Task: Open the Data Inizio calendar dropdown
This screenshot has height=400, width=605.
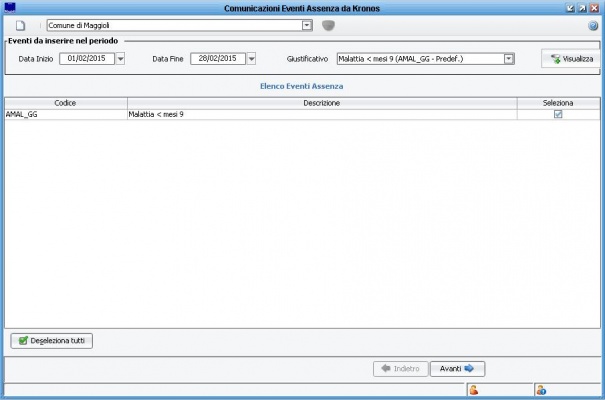Action: 120,59
